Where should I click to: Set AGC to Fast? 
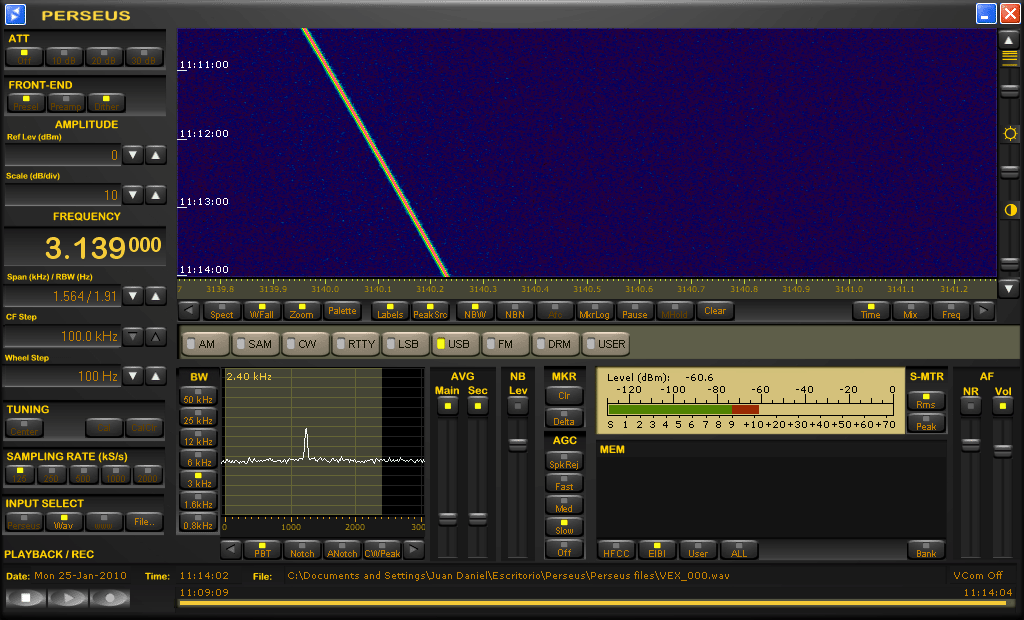click(x=564, y=483)
